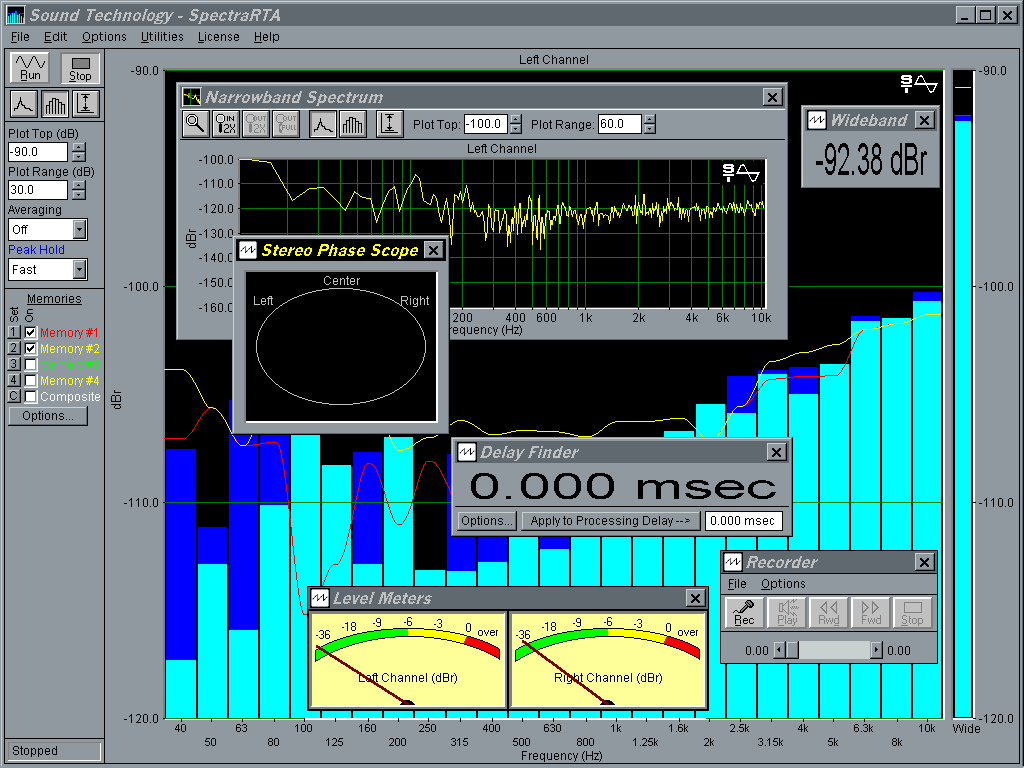Screen dimensions: 1024x768
Task: Open the Recorder window's File menu
Action: (x=737, y=584)
